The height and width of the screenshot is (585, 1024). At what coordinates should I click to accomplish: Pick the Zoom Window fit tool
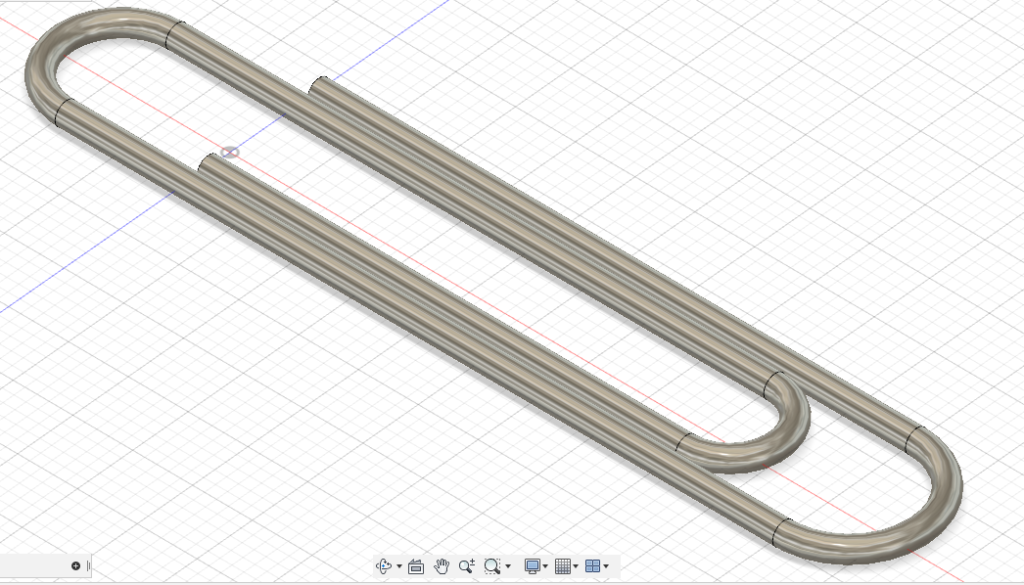tap(492, 566)
